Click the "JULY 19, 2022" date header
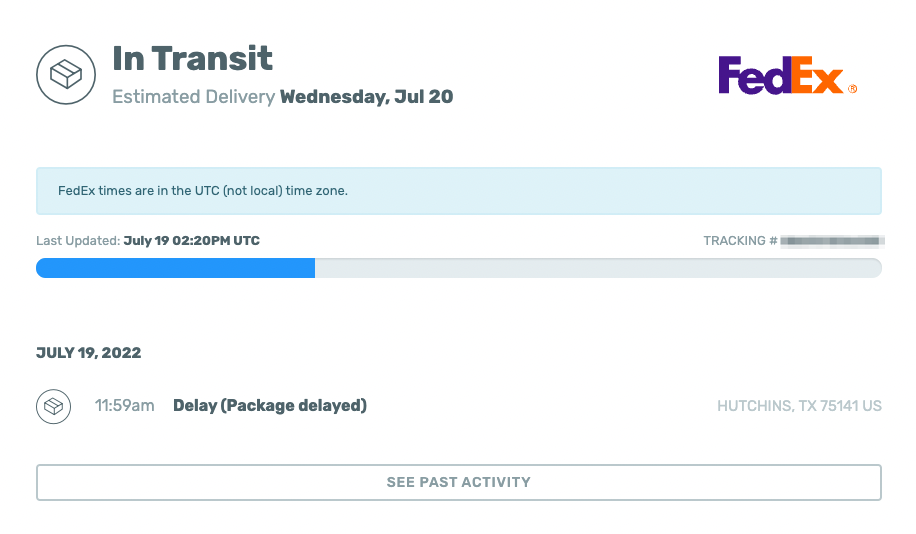The width and height of the screenshot is (916, 534). (88, 353)
